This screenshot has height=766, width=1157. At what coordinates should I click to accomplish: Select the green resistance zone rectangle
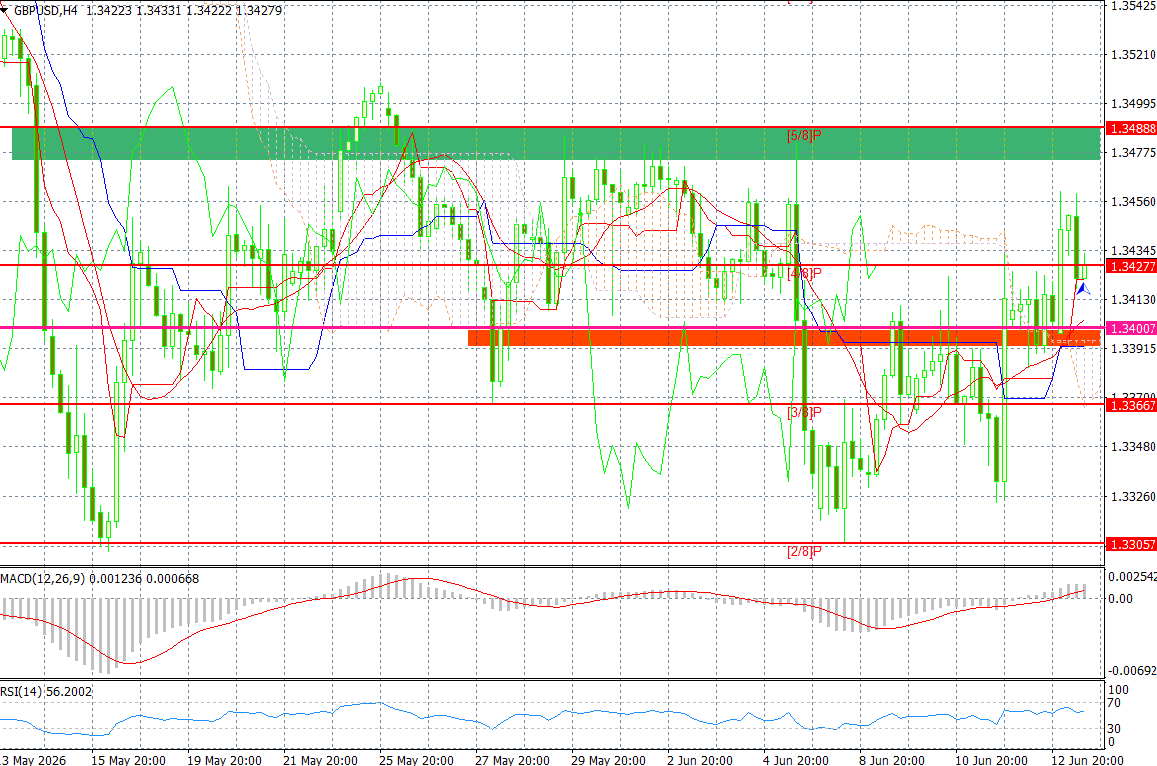pyautogui.click(x=556, y=144)
